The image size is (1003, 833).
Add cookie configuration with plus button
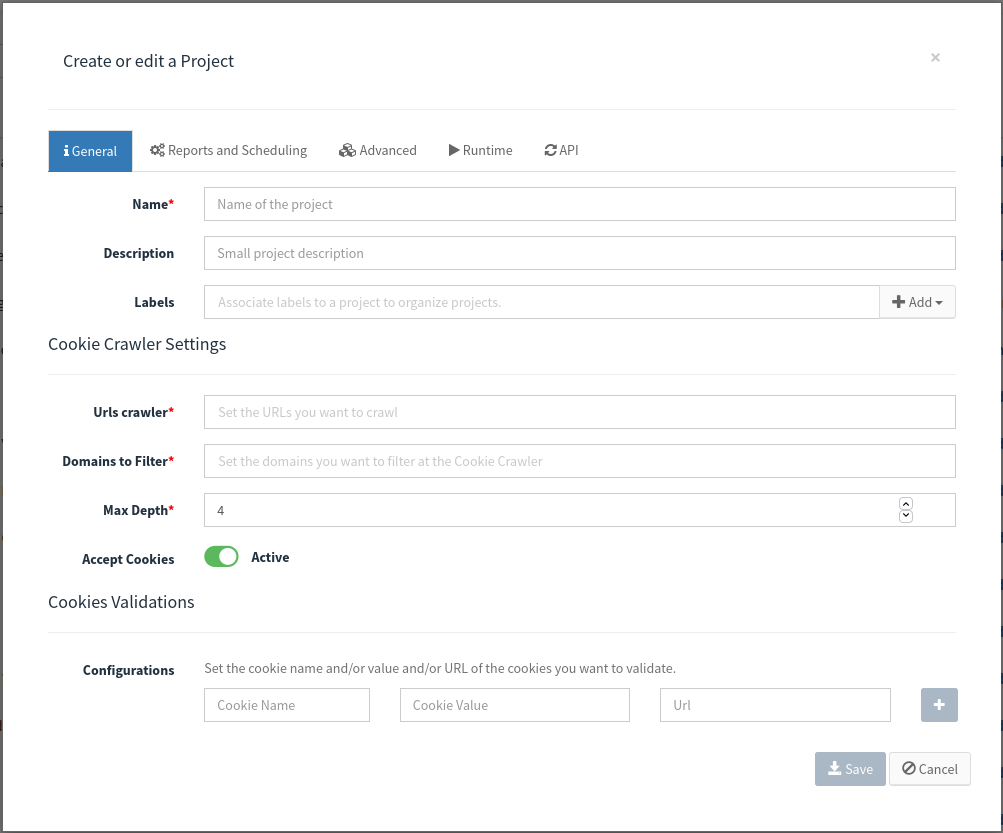click(939, 705)
